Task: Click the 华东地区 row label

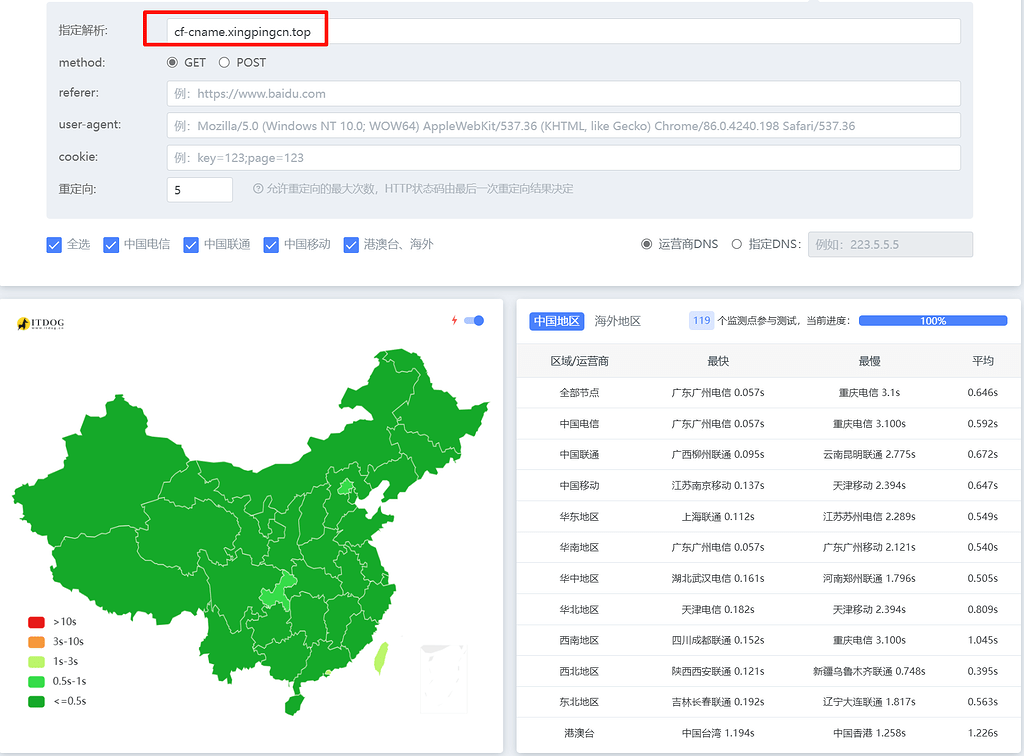Action: click(x=579, y=516)
